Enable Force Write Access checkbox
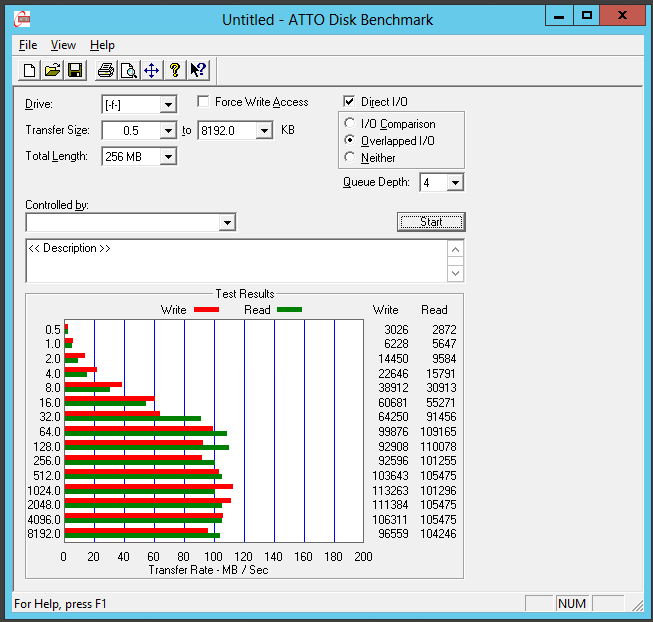Image resolution: width=653 pixels, height=622 pixels. pyautogui.click(x=203, y=102)
